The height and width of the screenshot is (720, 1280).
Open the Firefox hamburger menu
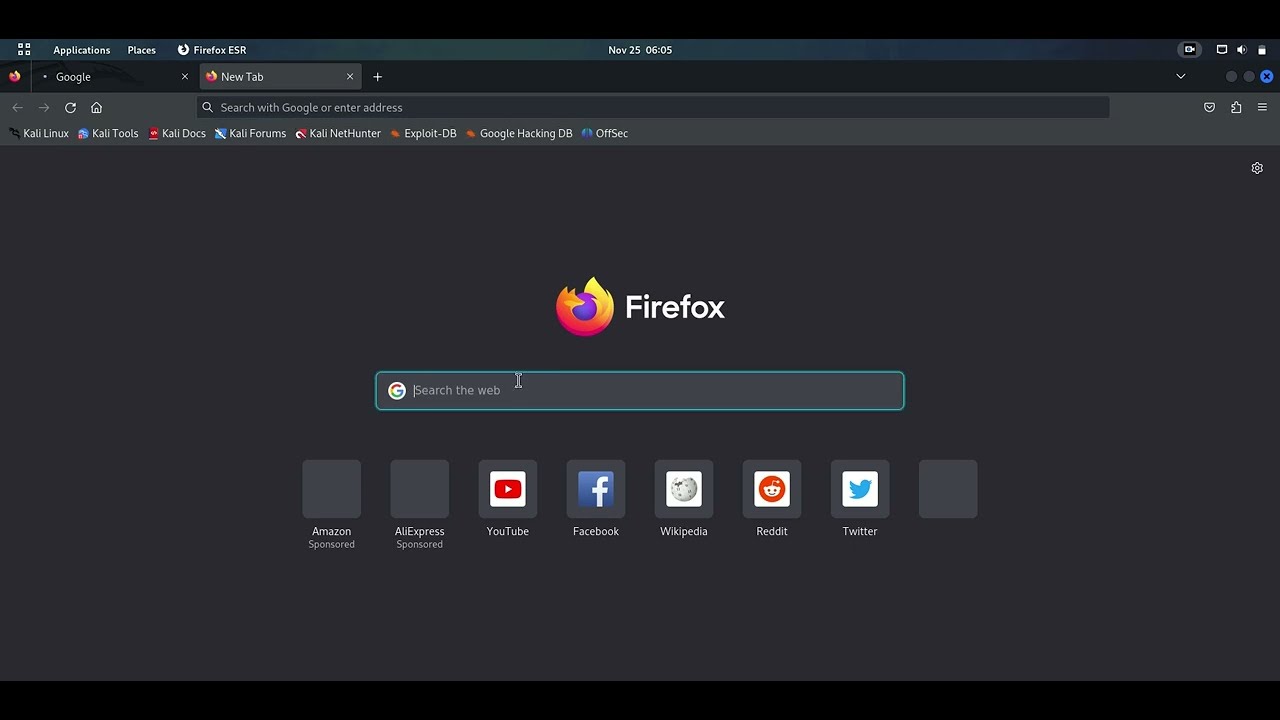click(1262, 107)
